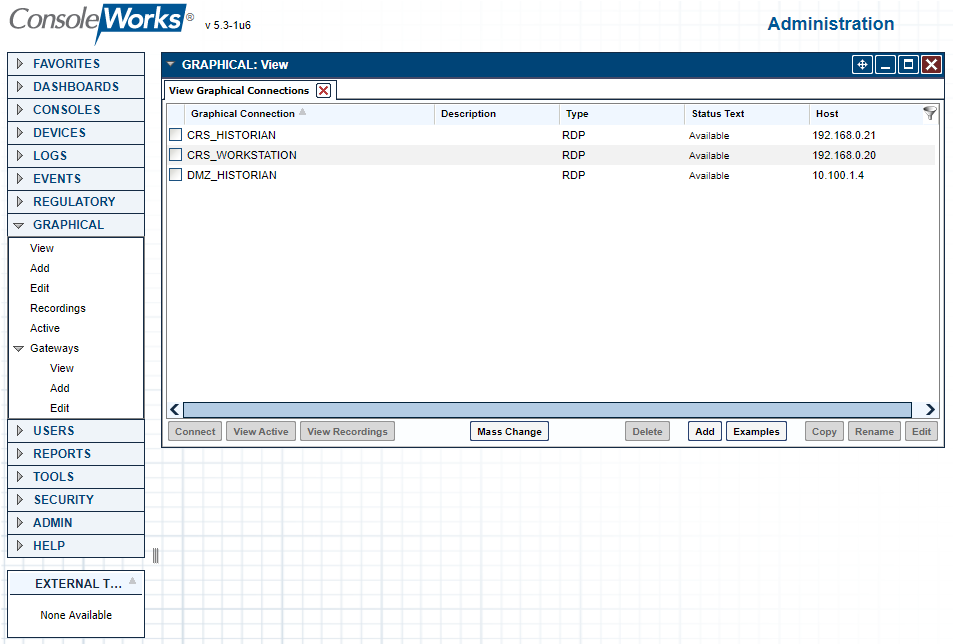Screen dimensions: 953x644
Task: Open Recordings under GRAPHICAL menu
Action: [x=58, y=308]
